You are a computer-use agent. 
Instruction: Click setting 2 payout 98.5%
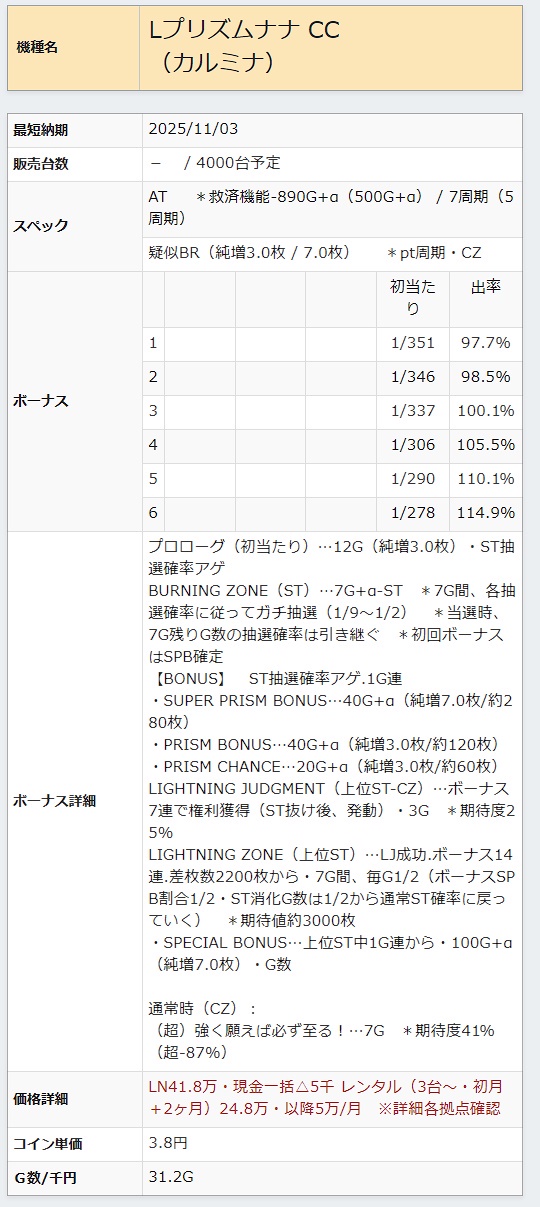(487, 377)
